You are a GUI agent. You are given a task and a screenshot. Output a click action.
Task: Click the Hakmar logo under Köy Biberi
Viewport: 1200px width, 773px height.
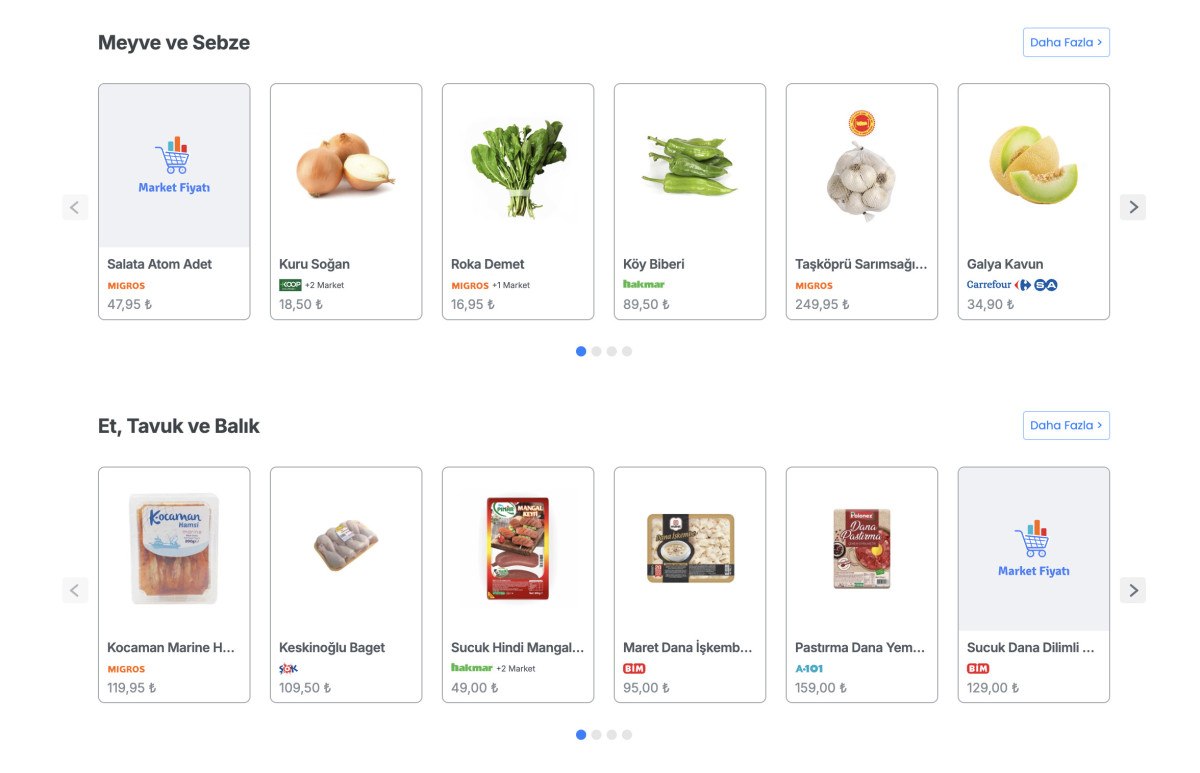tap(643, 285)
